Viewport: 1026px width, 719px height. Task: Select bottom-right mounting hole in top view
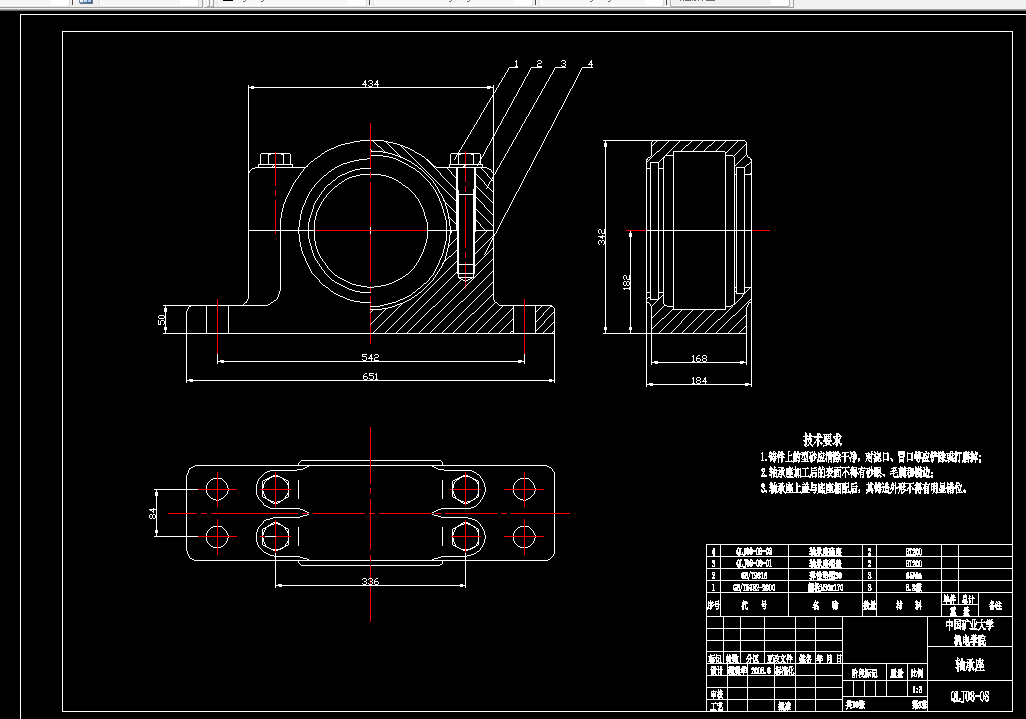[x=524, y=537]
